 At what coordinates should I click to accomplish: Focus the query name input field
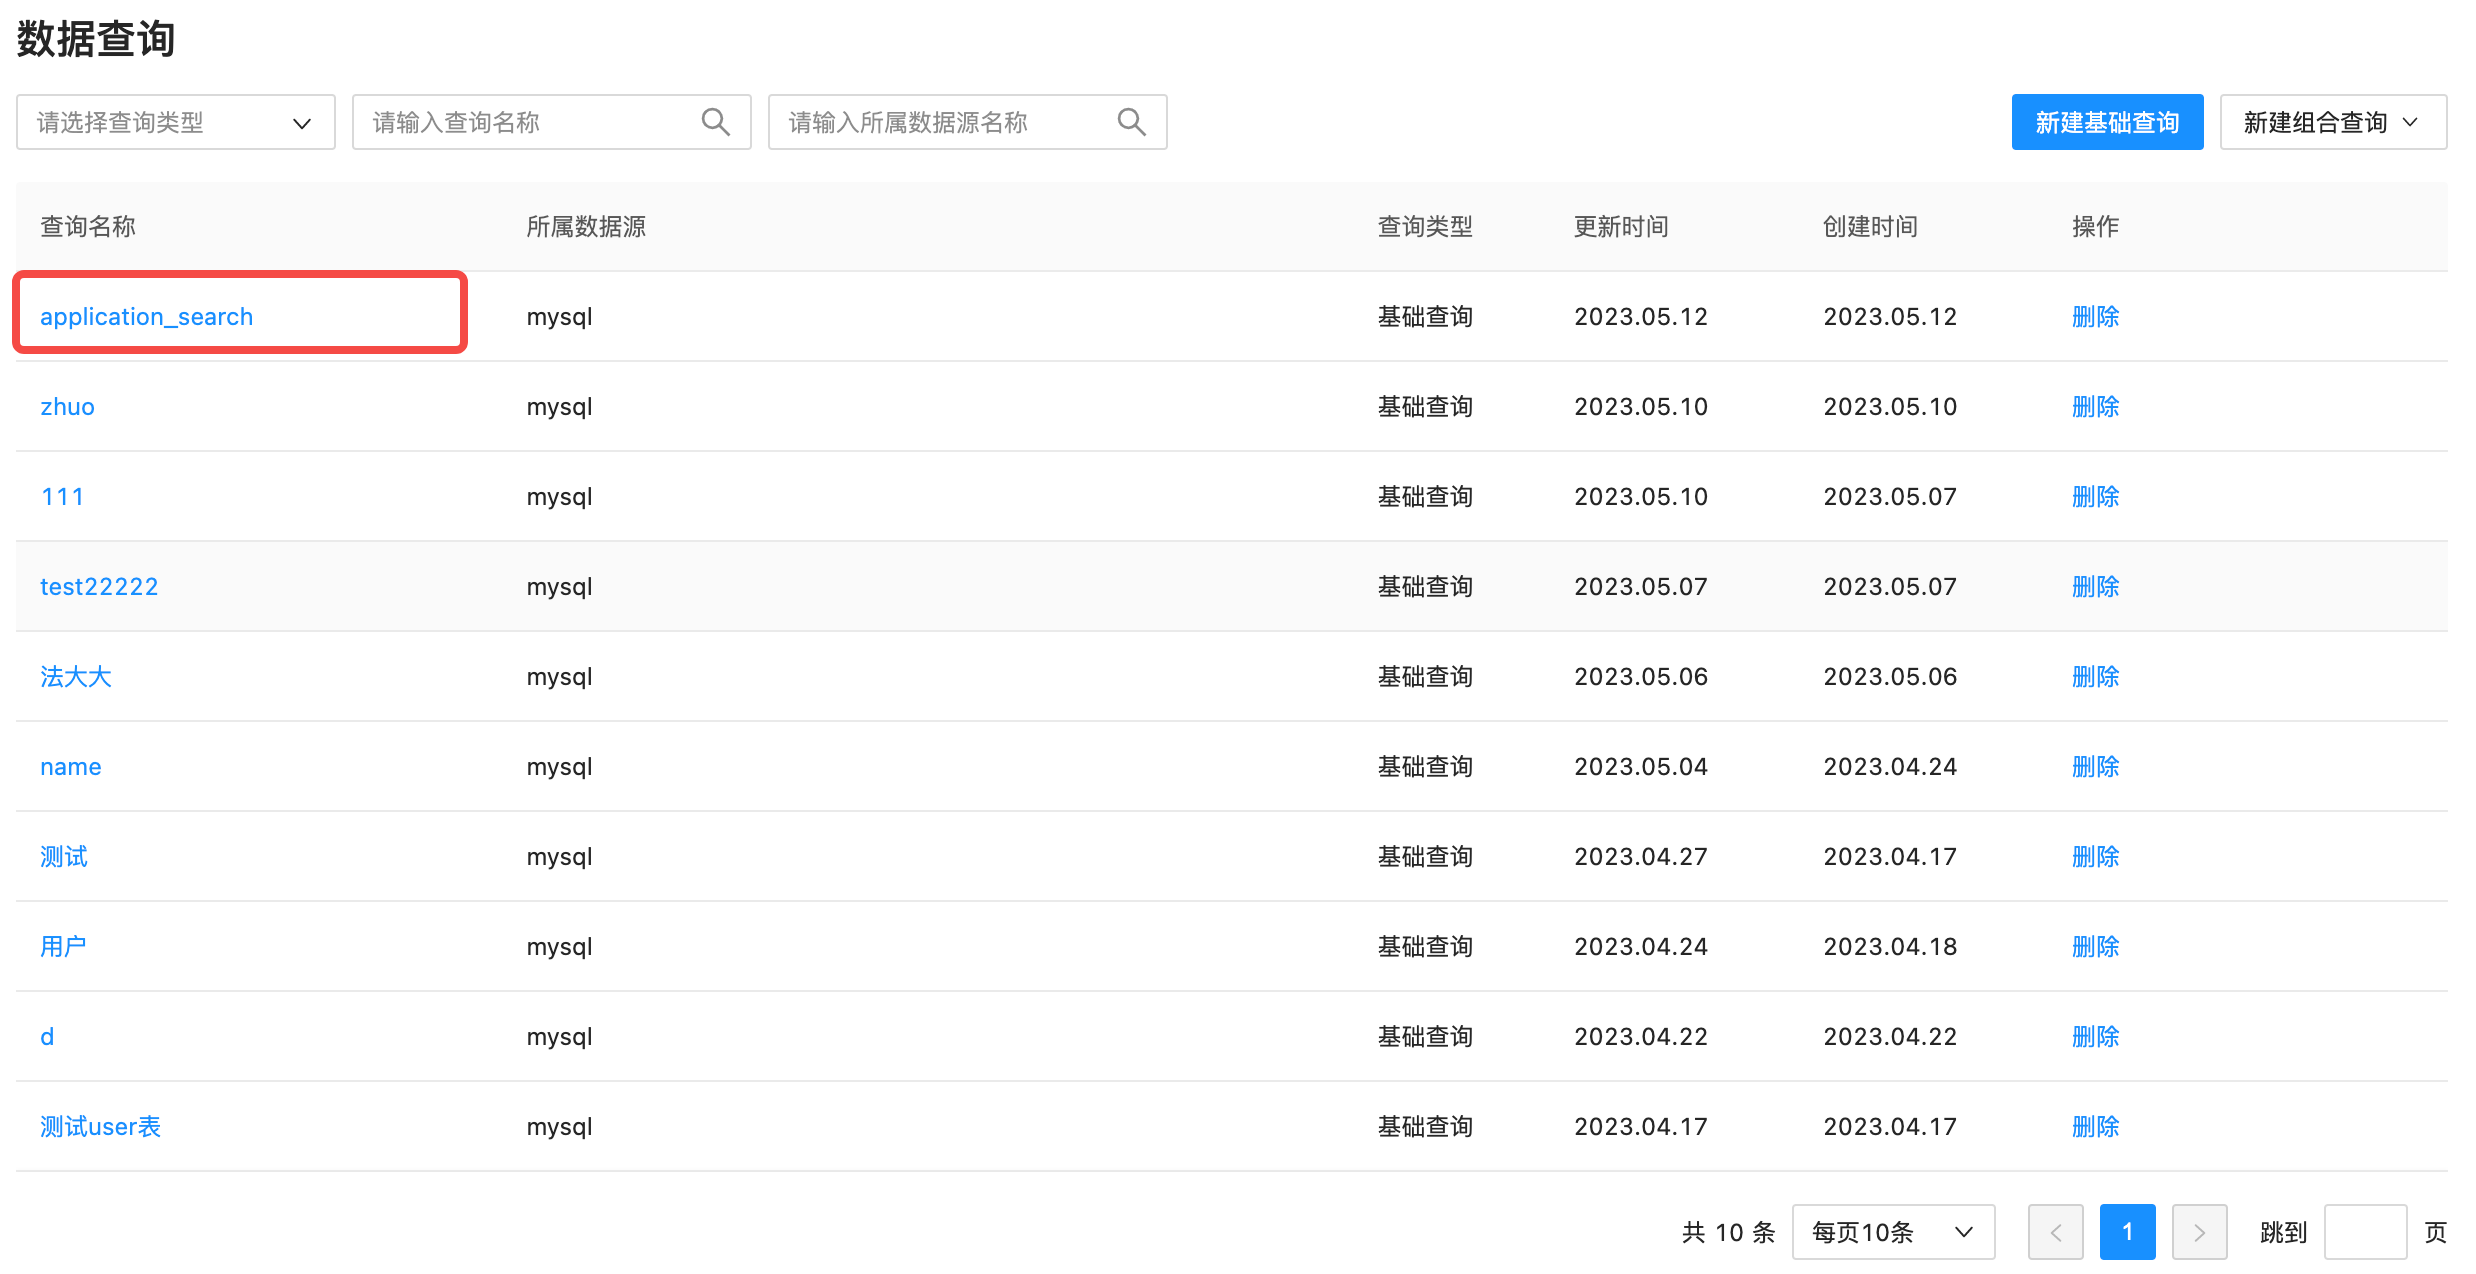click(530, 122)
